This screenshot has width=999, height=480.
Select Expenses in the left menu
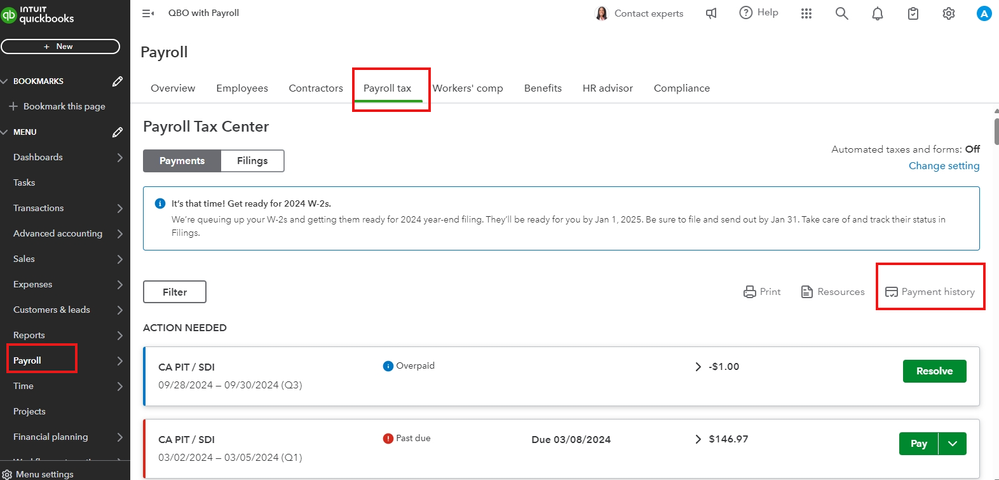click(x=33, y=284)
